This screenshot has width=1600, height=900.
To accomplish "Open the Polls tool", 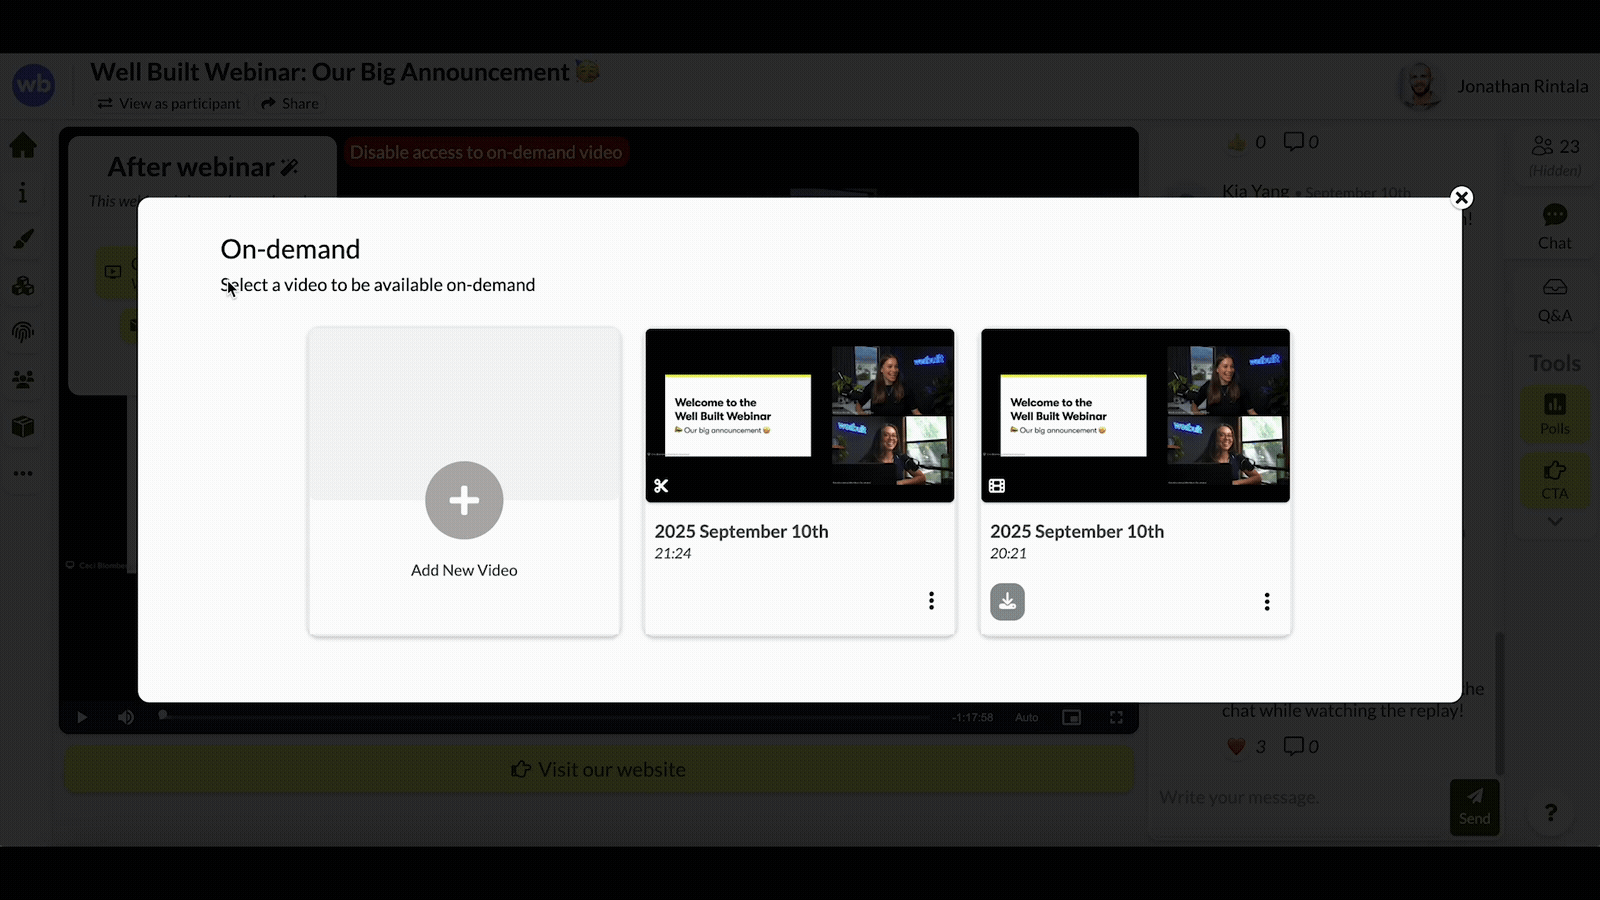I will [x=1554, y=414].
